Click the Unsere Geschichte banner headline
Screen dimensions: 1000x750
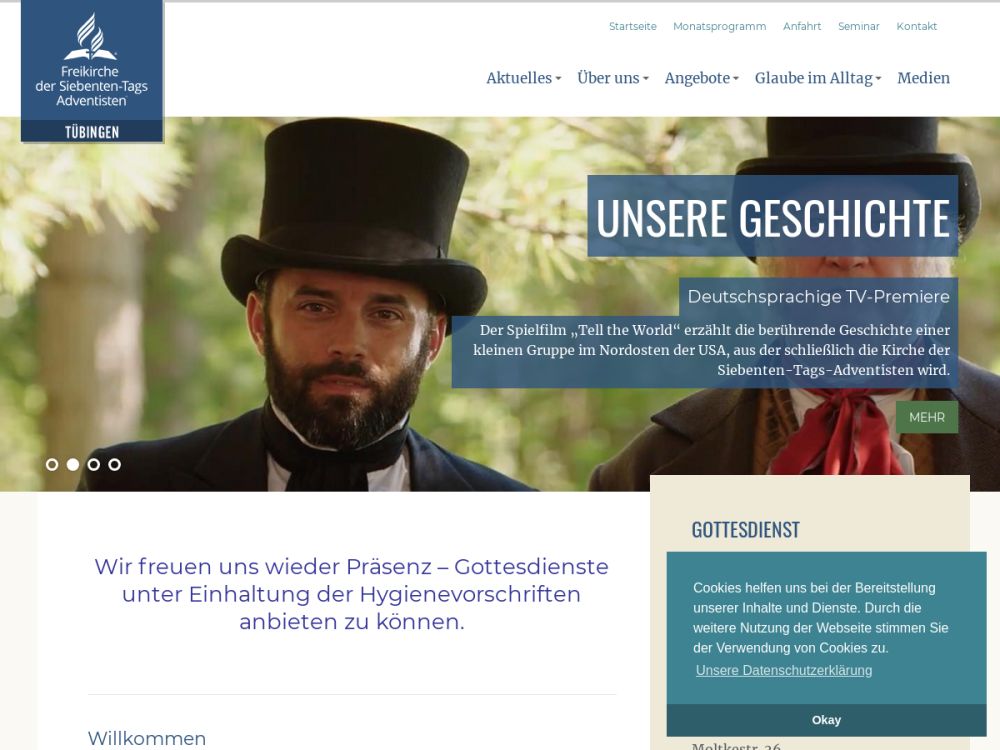pyautogui.click(x=772, y=217)
